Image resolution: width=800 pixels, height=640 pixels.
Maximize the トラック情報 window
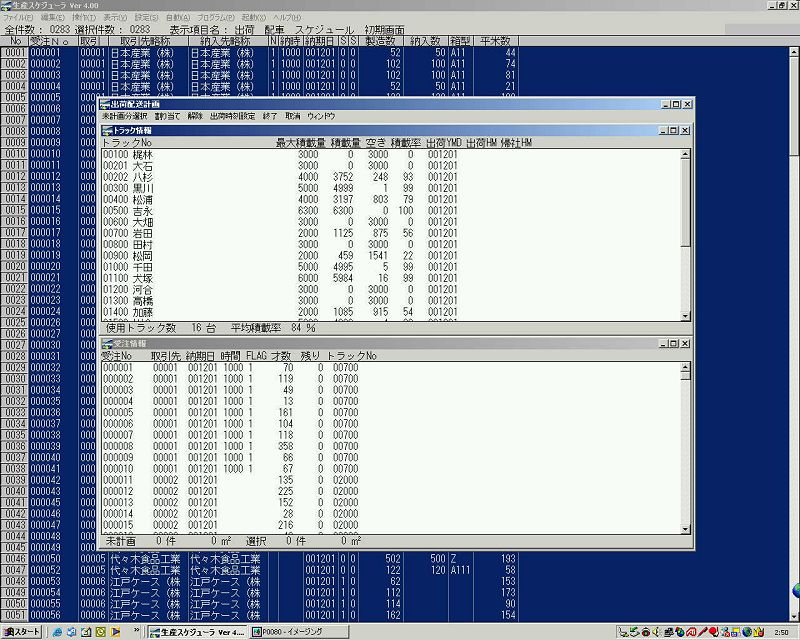[673, 131]
